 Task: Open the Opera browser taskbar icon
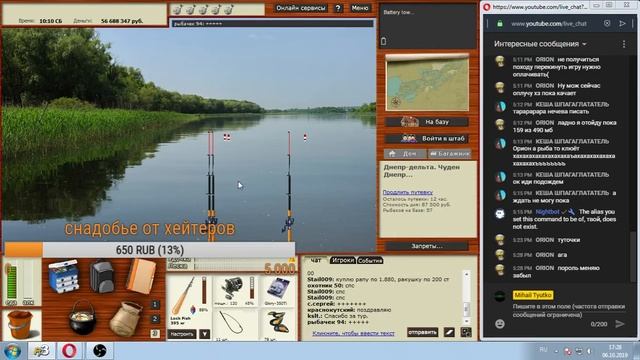pyautogui.click(x=69, y=351)
